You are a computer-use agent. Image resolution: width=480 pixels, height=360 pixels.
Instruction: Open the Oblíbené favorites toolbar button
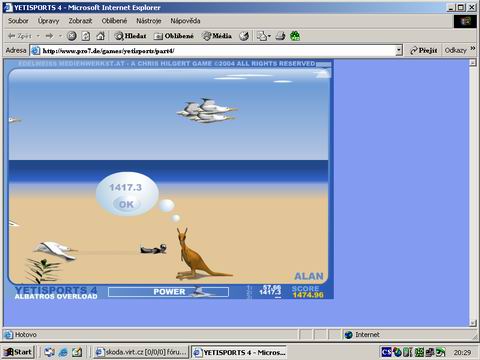(x=174, y=36)
